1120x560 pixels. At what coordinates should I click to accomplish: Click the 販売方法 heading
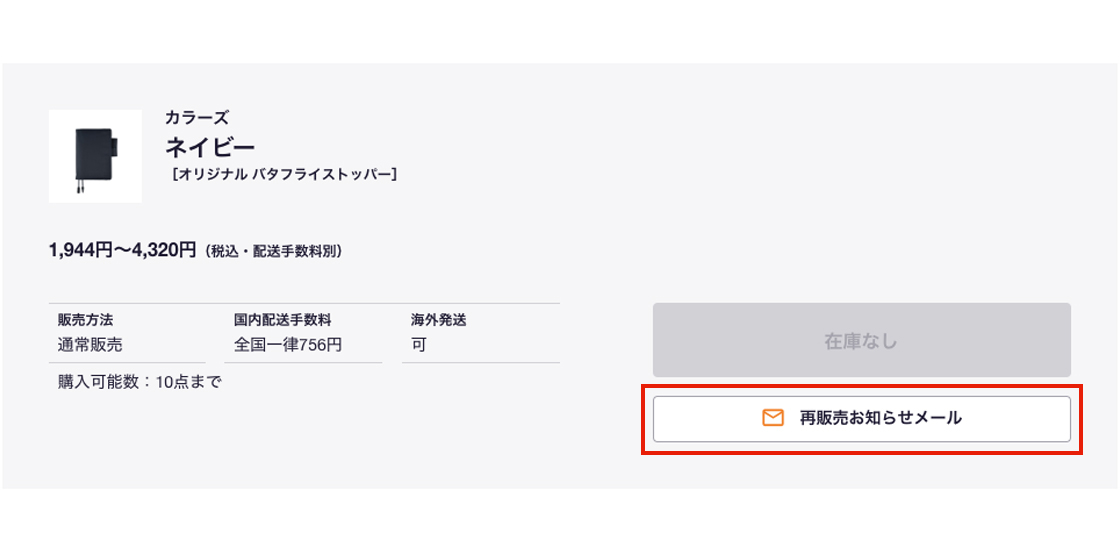tap(86, 320)
